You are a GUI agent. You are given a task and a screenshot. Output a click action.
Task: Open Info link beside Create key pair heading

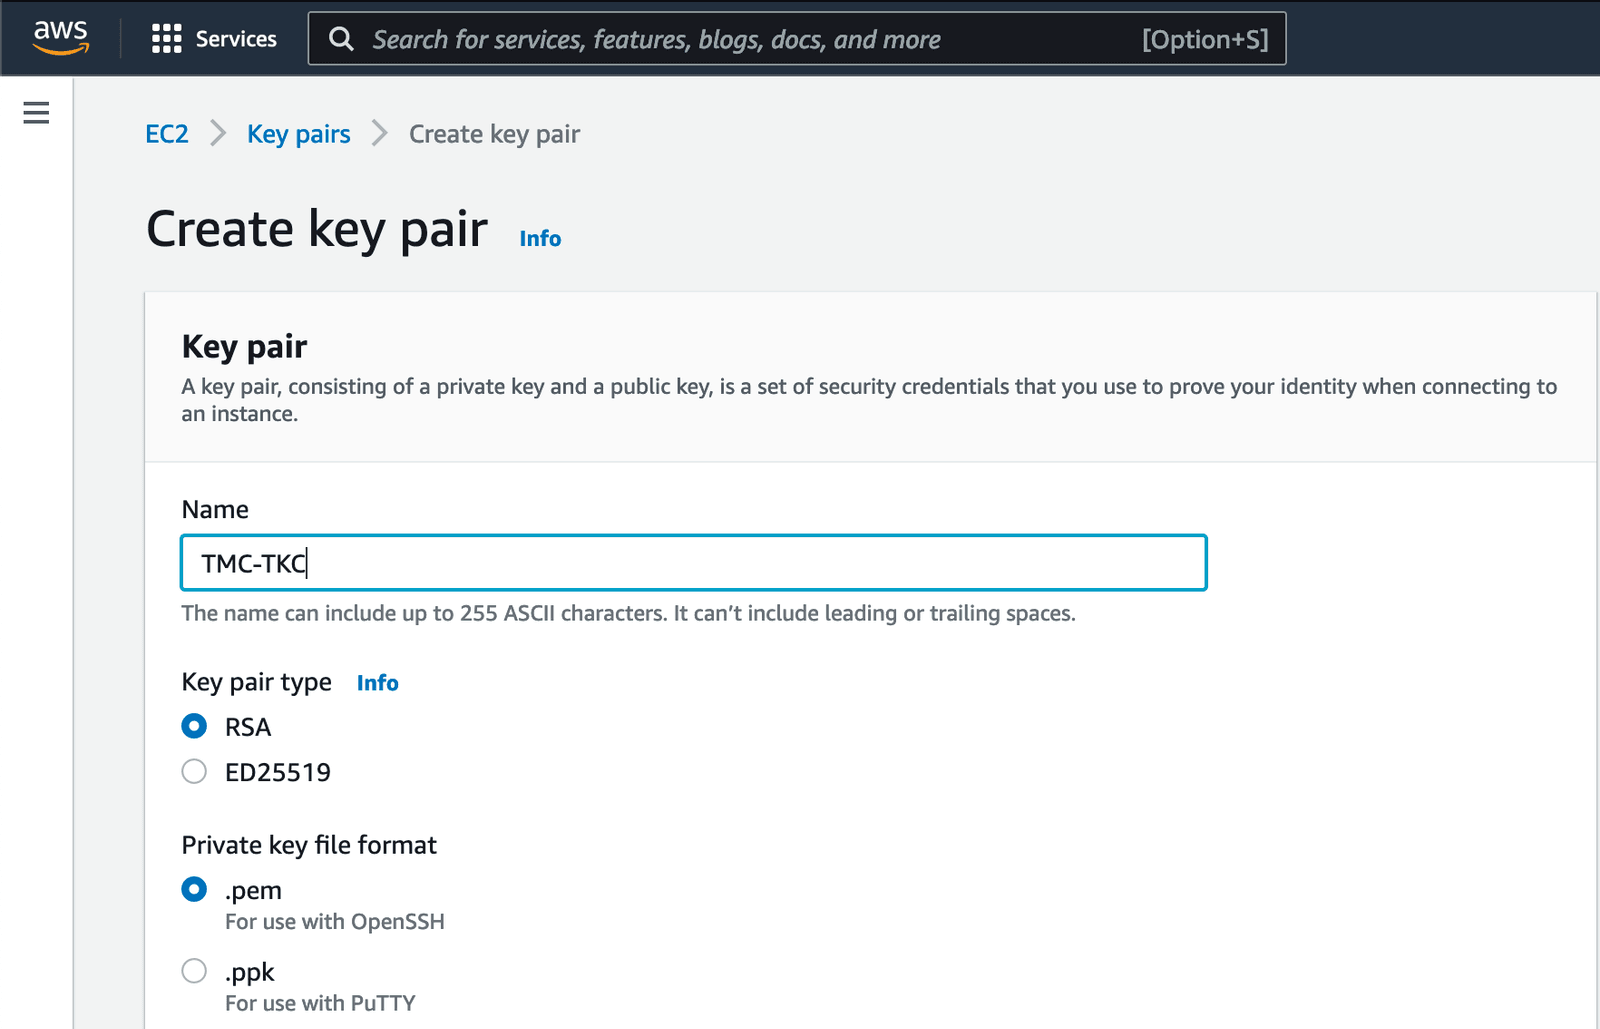point(540,239)
